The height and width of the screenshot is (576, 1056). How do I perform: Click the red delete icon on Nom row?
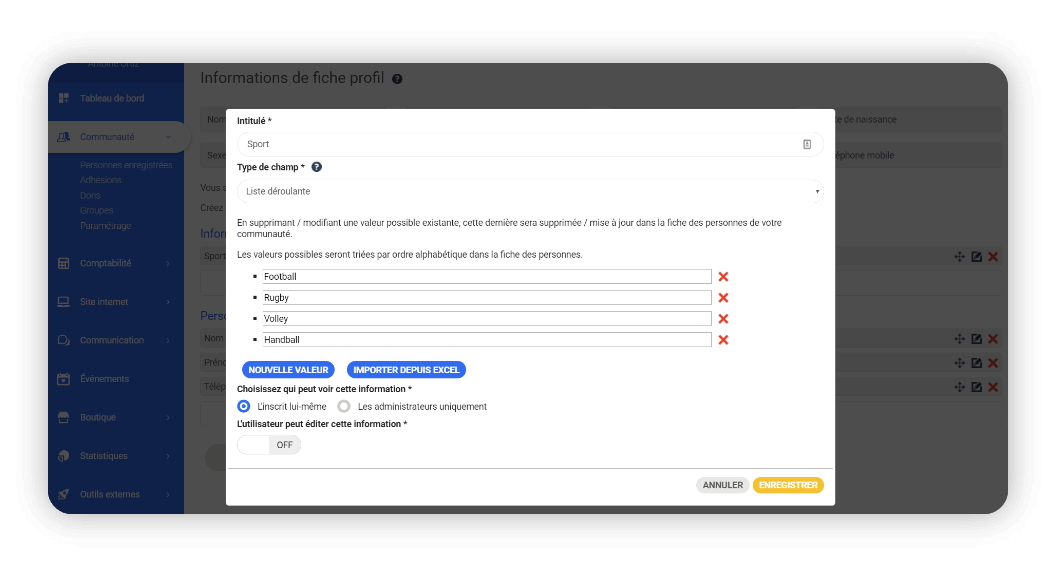[x=993, y=339]
